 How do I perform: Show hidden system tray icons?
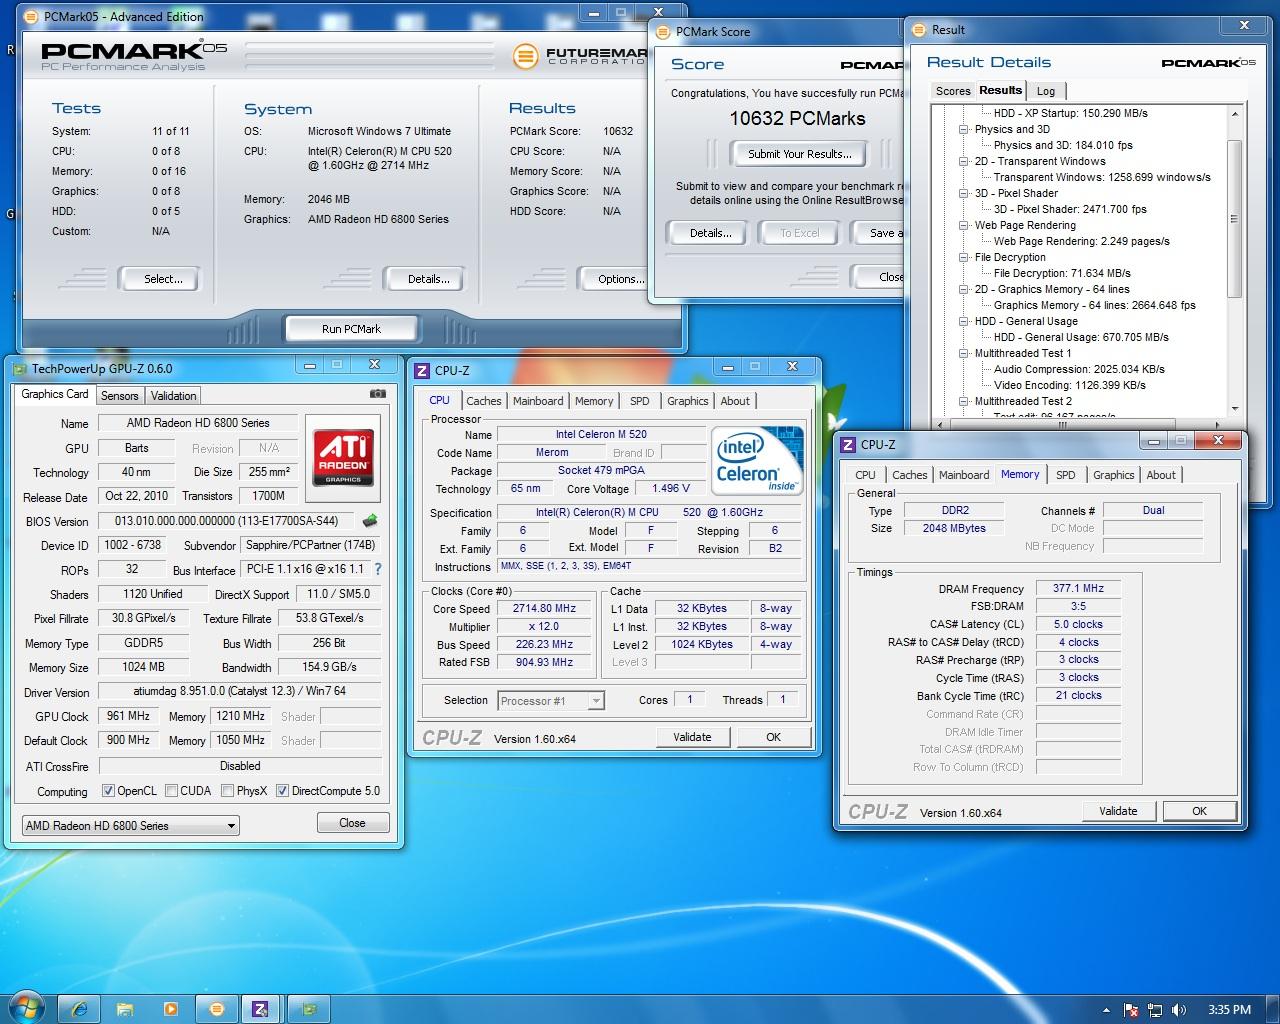point(1106,1010)
